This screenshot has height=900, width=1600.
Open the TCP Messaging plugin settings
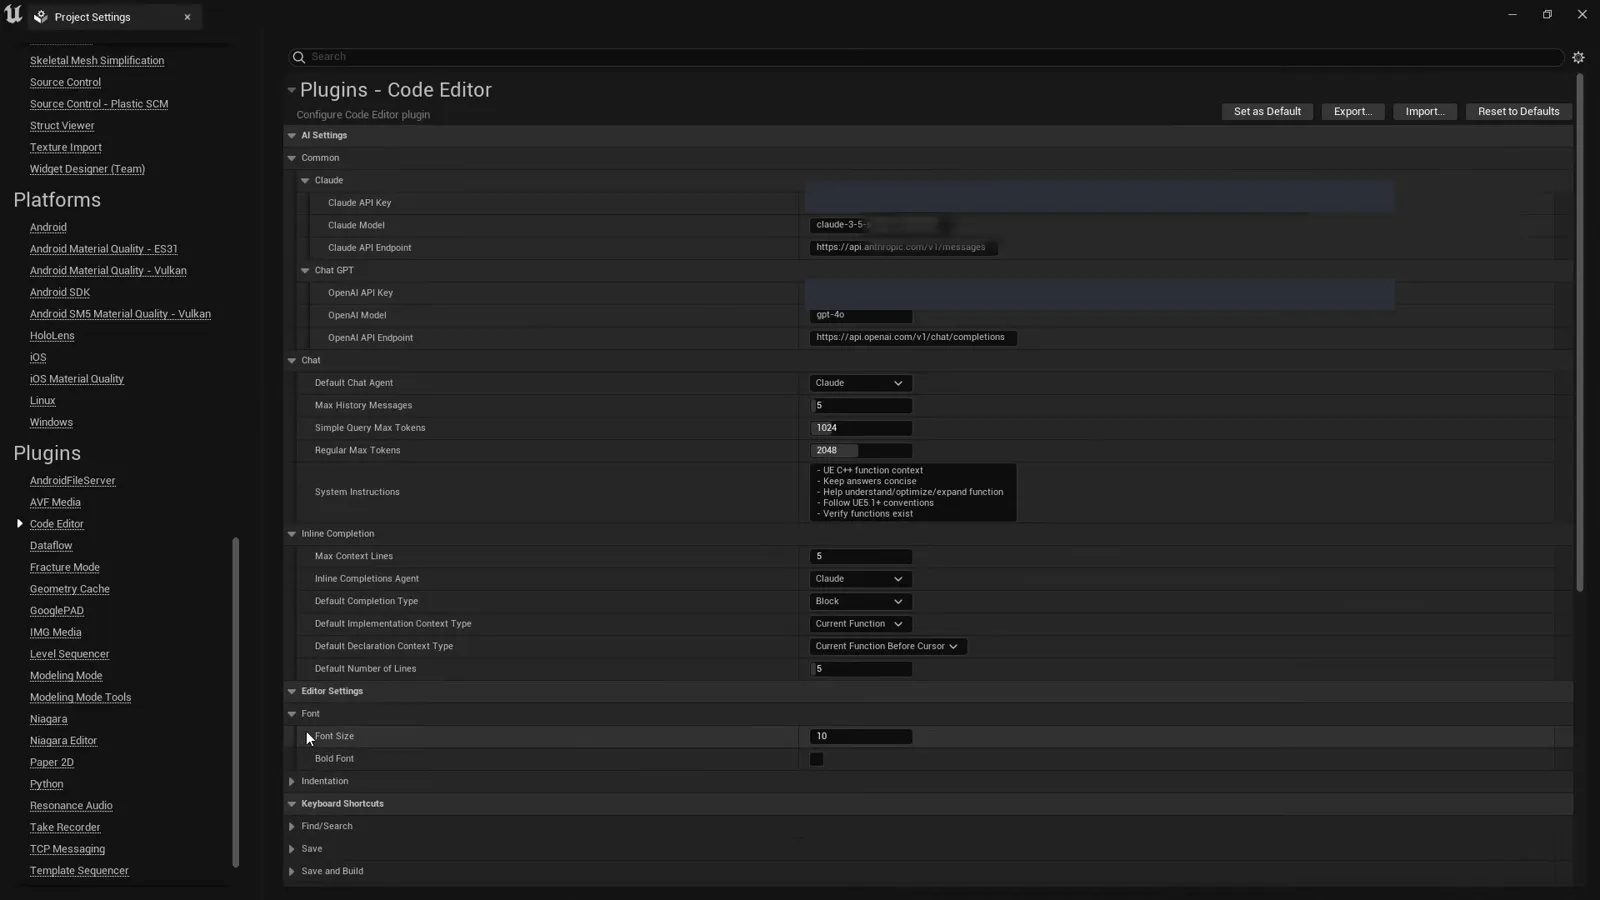click(67, 849)
